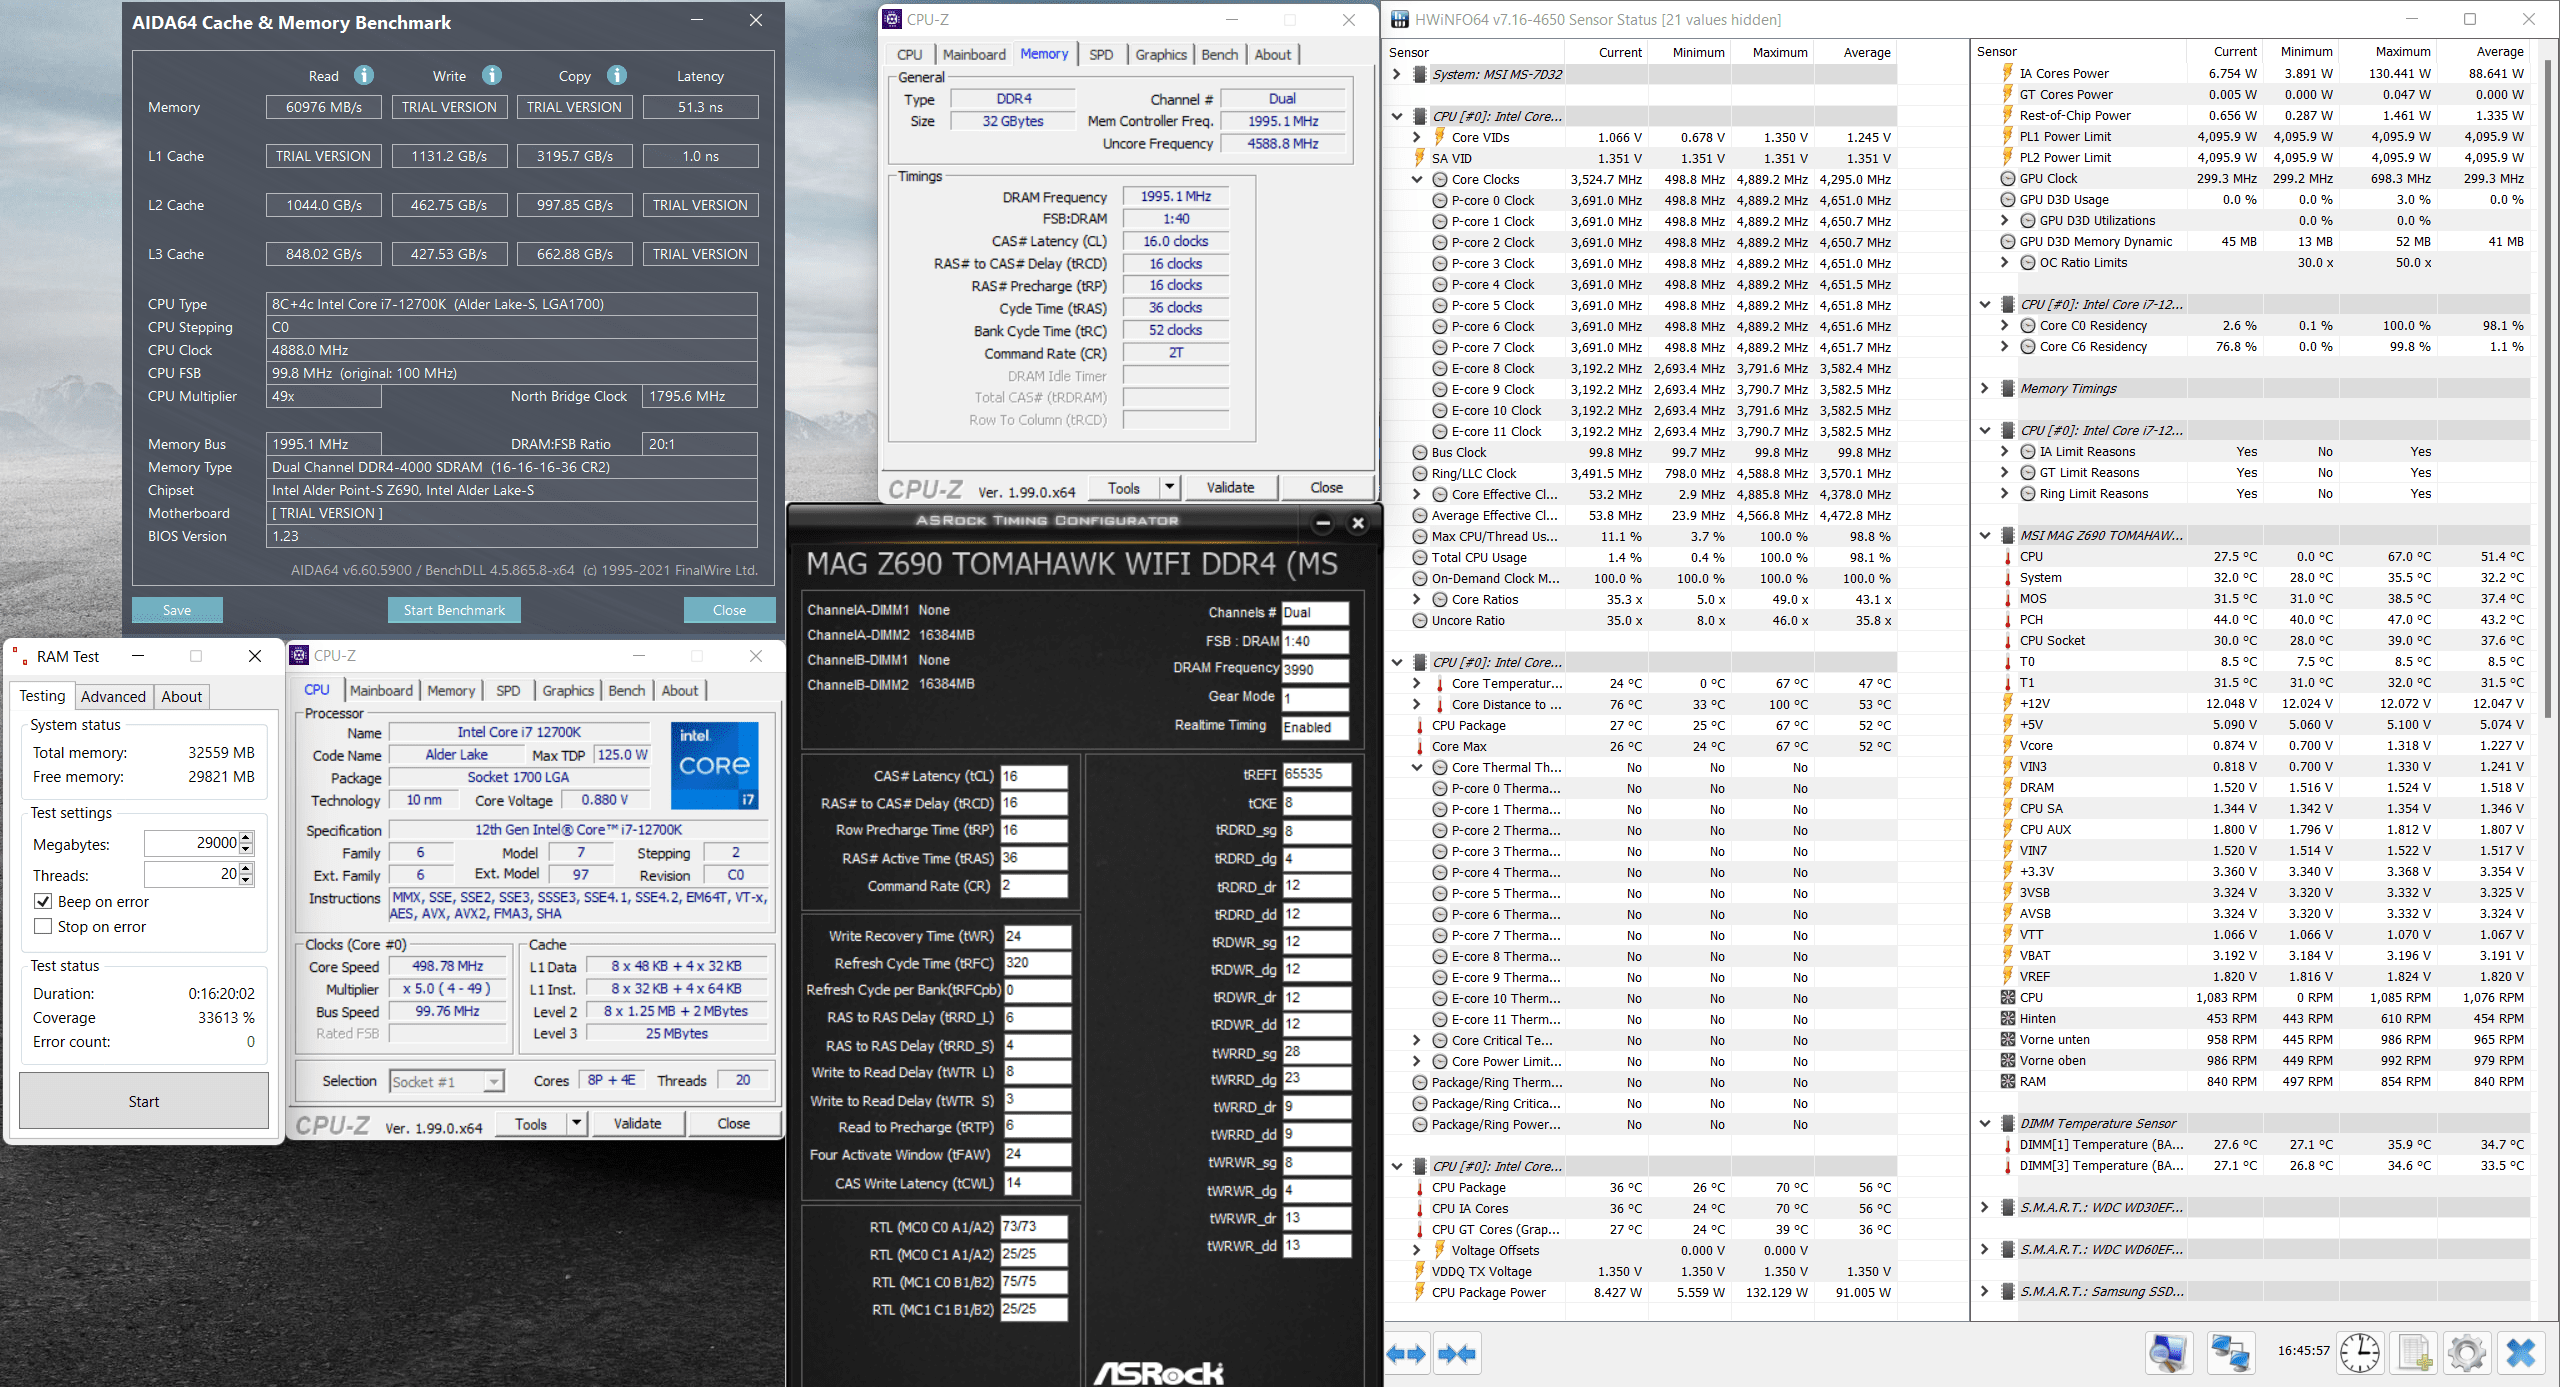Viewport: 2560px width, 1387px height.
Task: Open HWiNFO system summary monitor-magnifier icon
Action: 2168,1353
